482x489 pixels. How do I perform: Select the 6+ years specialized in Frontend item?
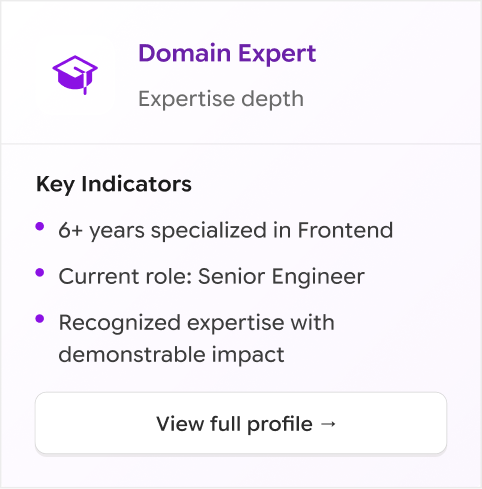[x=226, y=230]
